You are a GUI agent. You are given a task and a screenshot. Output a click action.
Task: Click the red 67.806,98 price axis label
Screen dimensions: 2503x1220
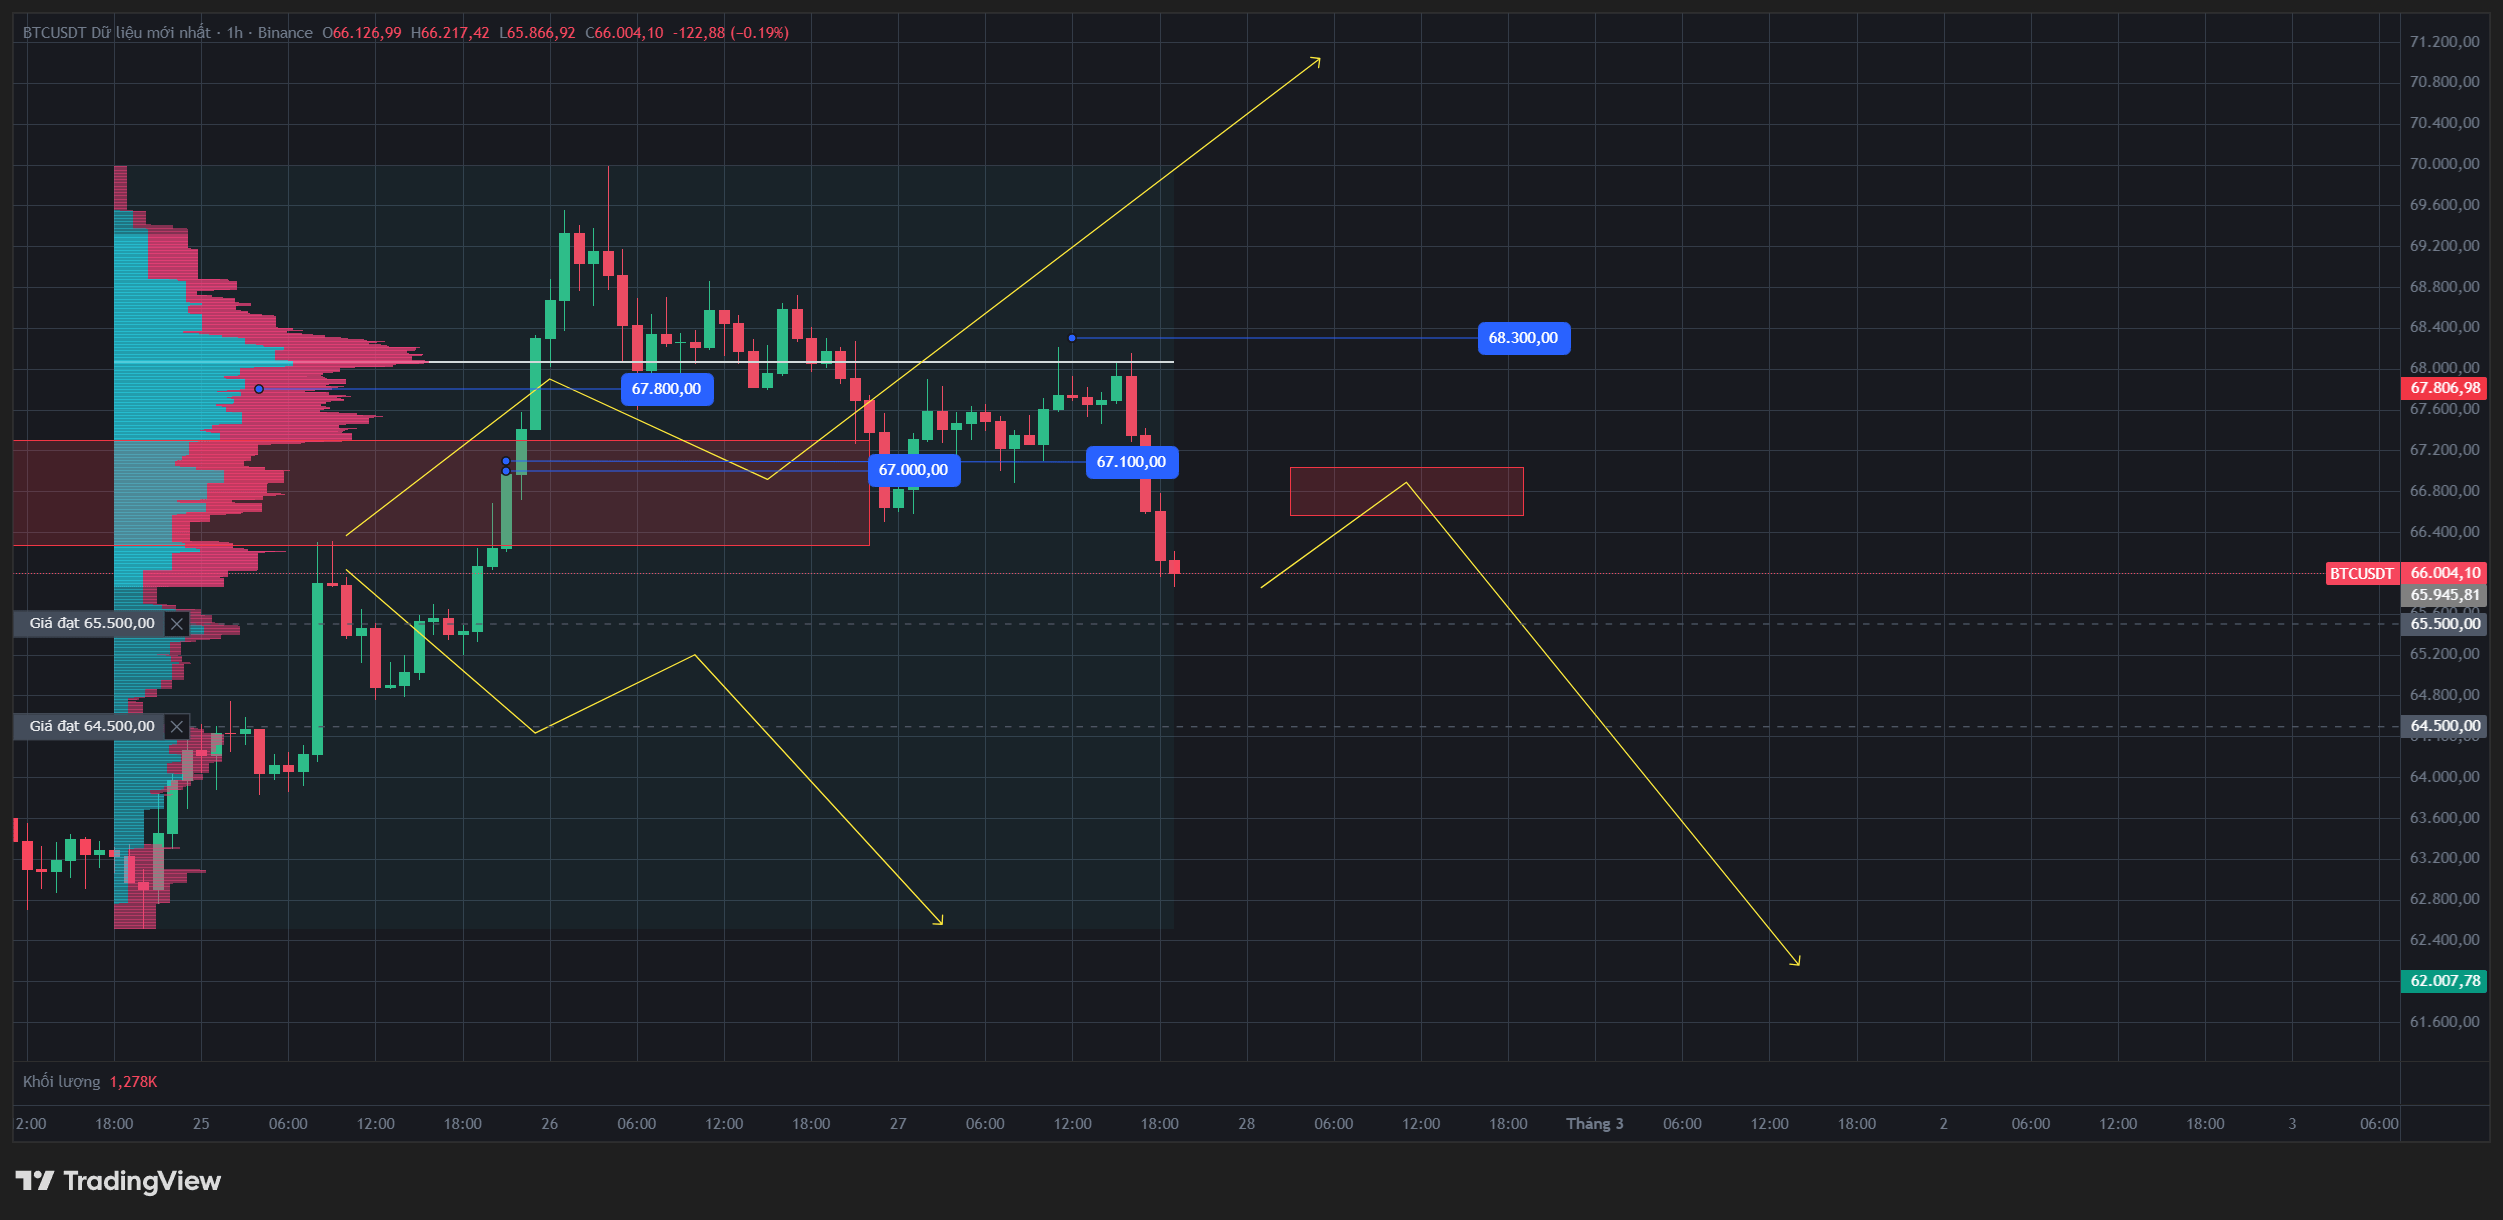coord(2444,388)
